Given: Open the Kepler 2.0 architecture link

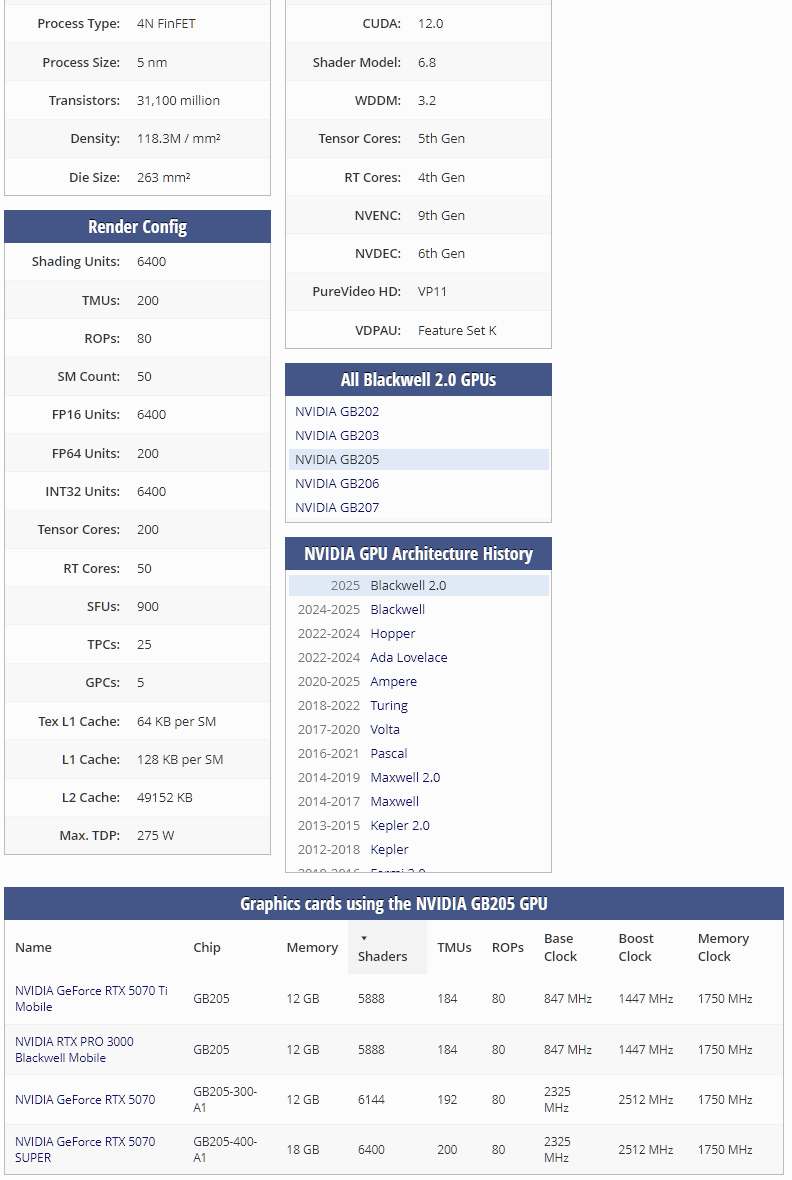Looking at the screenshot, I should (400, 826).
